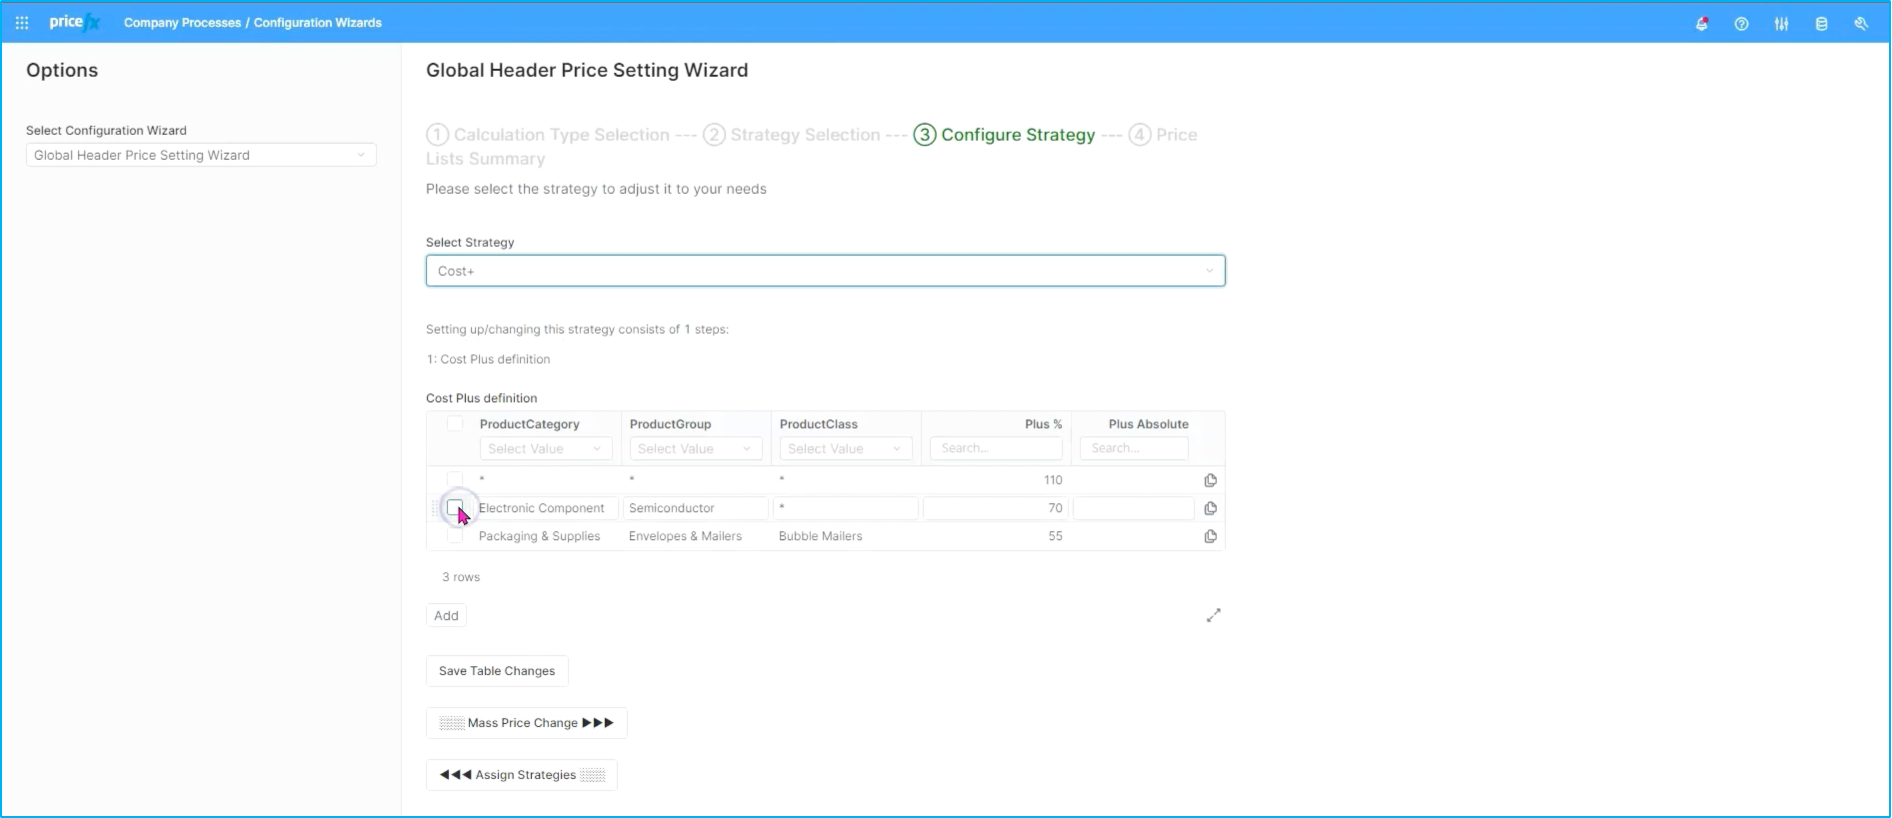1892x818 pixels.
Task: Go to step 2 Strategy Selection
Action: coord(791,135)
